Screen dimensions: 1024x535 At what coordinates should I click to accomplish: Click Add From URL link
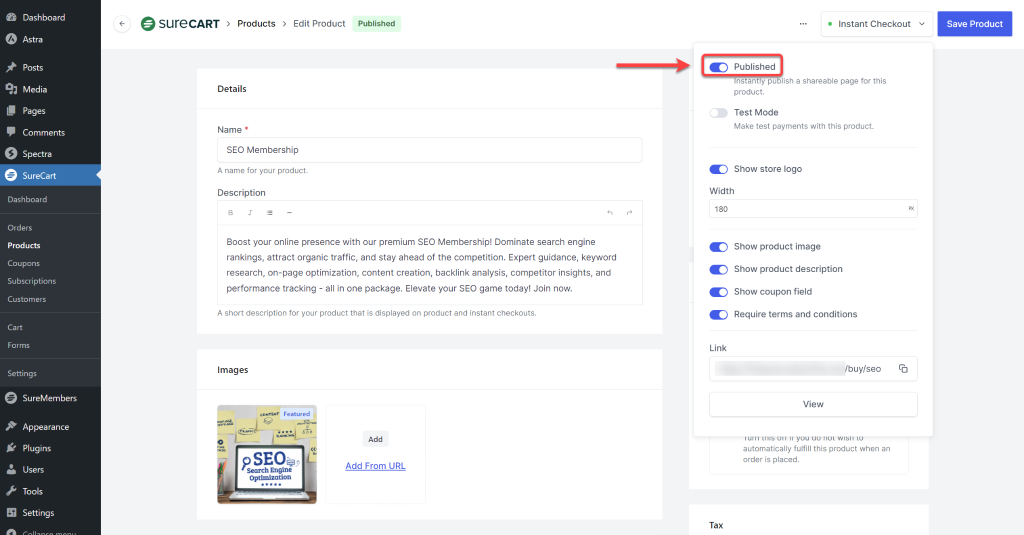(x=376, y=466)
